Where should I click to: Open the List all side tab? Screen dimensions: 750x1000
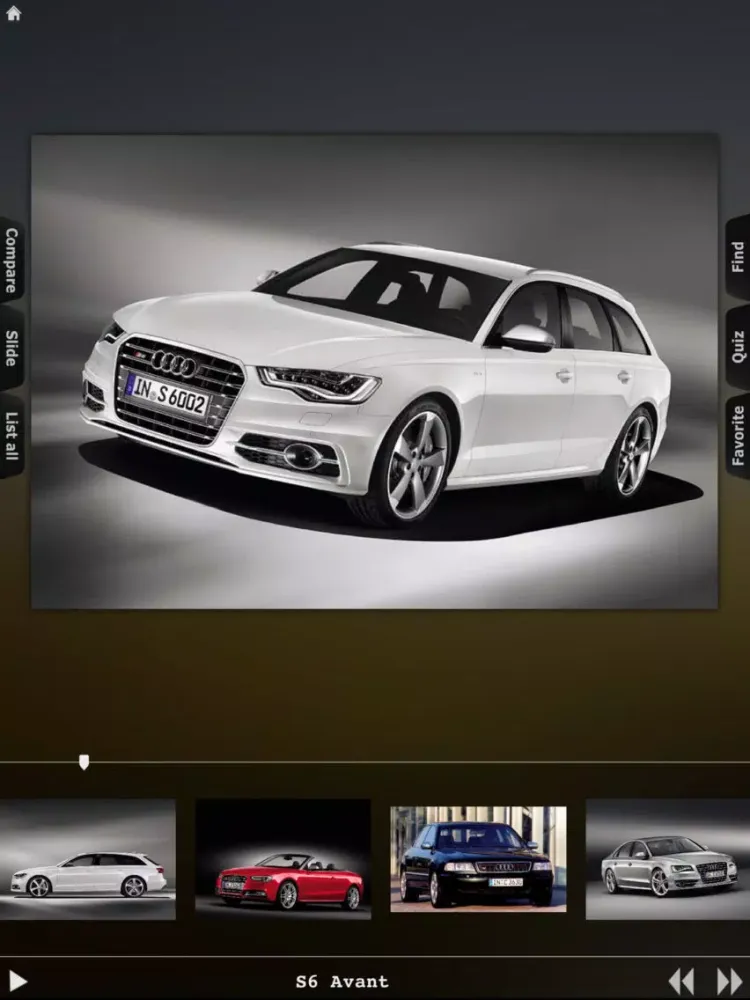(x=11, y=436)
